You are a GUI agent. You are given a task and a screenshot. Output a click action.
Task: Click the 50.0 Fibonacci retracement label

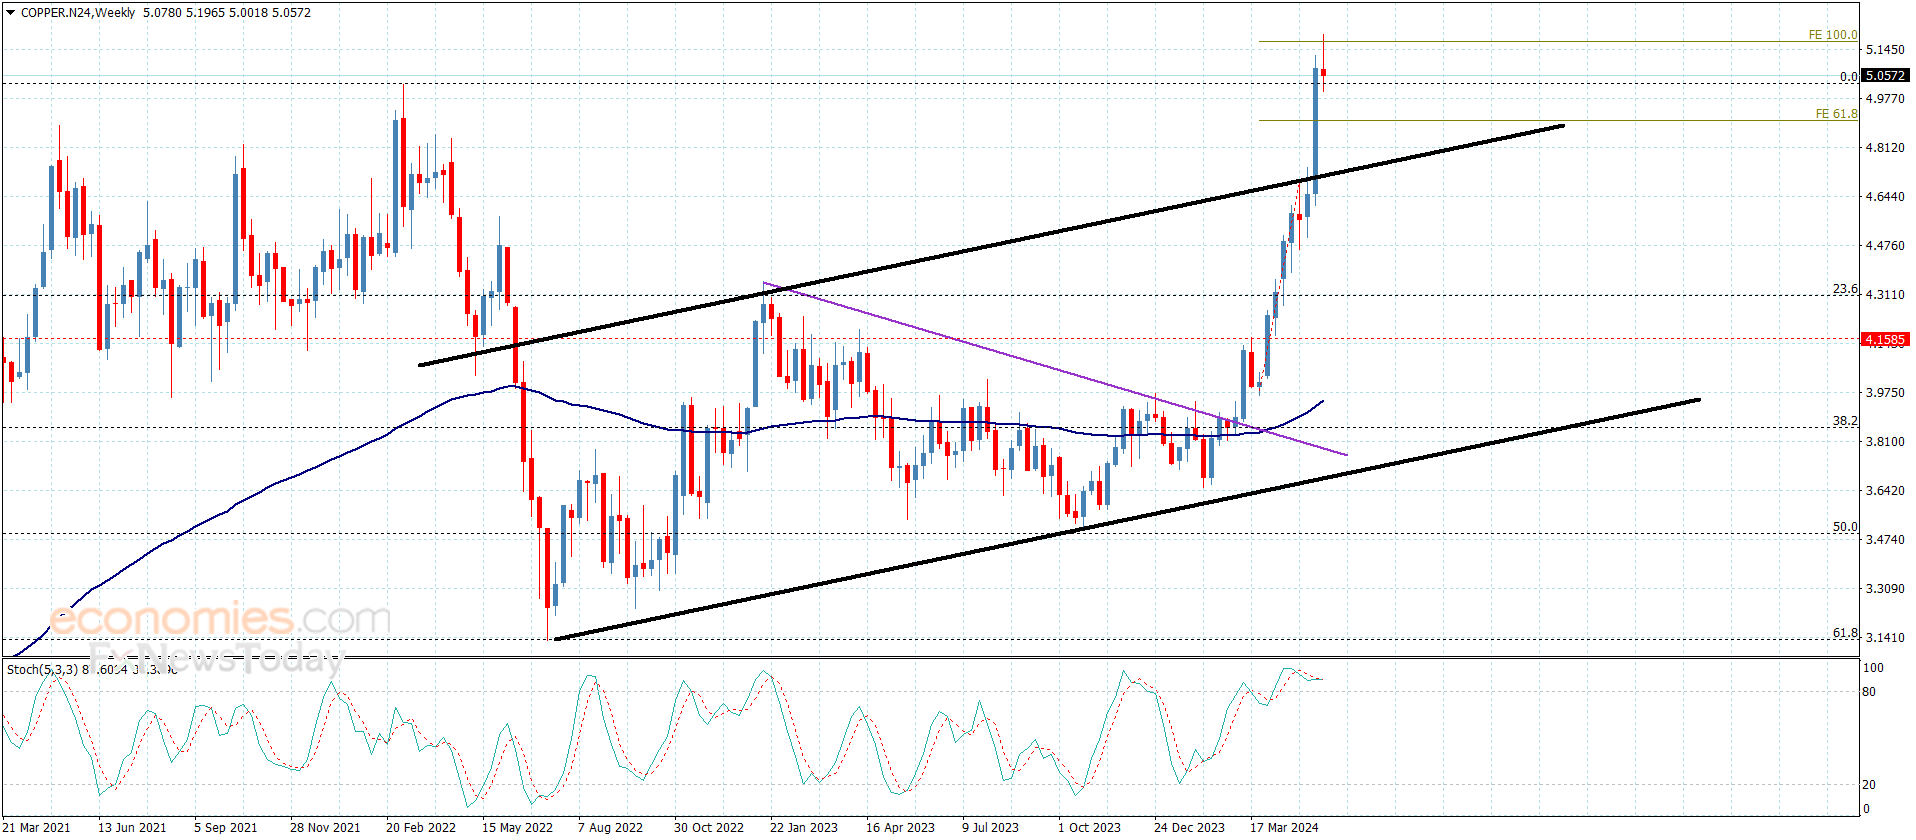(x=1845, y=527)
